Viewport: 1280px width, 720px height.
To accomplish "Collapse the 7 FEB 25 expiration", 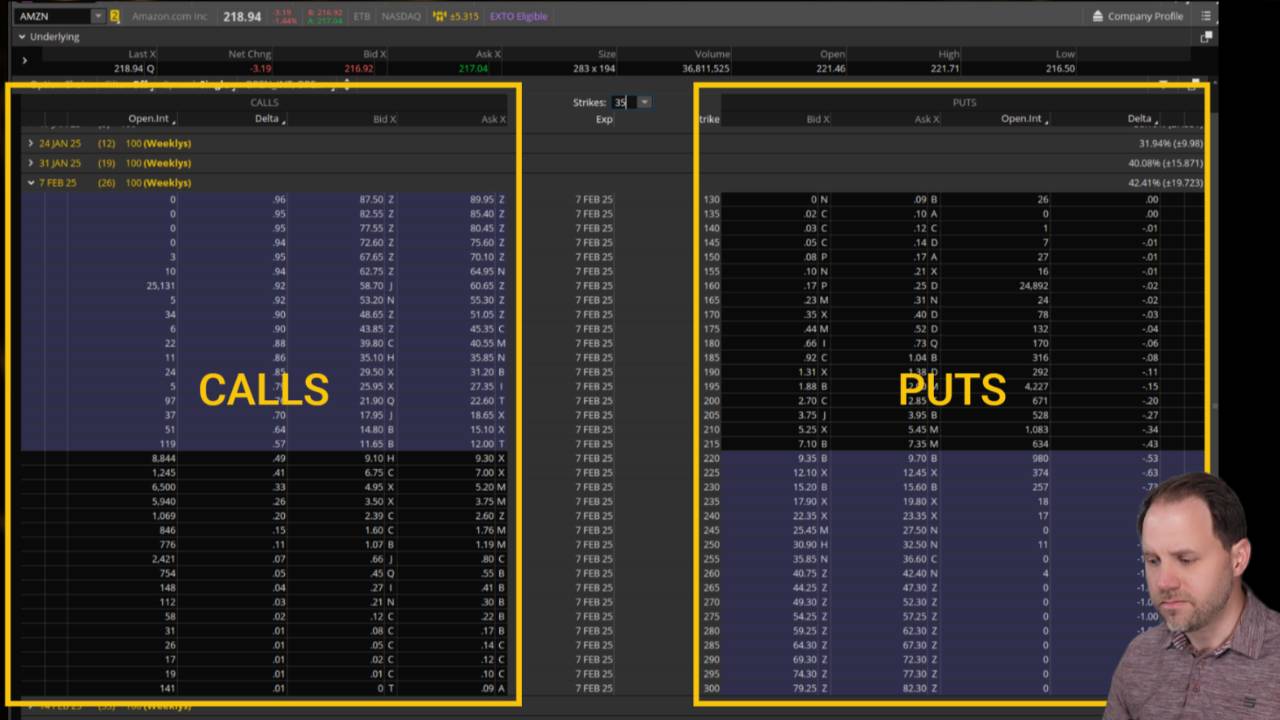I will (x=31, y=183).
